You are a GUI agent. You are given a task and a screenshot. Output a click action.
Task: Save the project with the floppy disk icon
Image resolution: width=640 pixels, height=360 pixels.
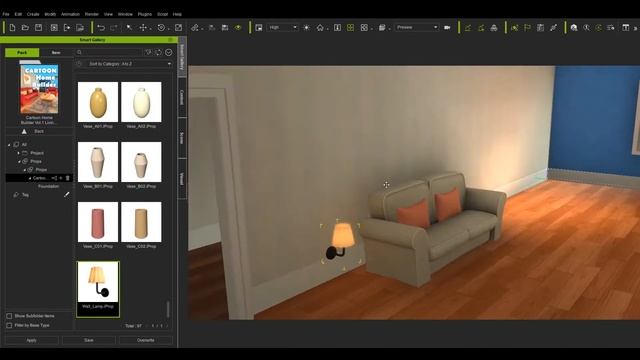click(x=38, y=27)
